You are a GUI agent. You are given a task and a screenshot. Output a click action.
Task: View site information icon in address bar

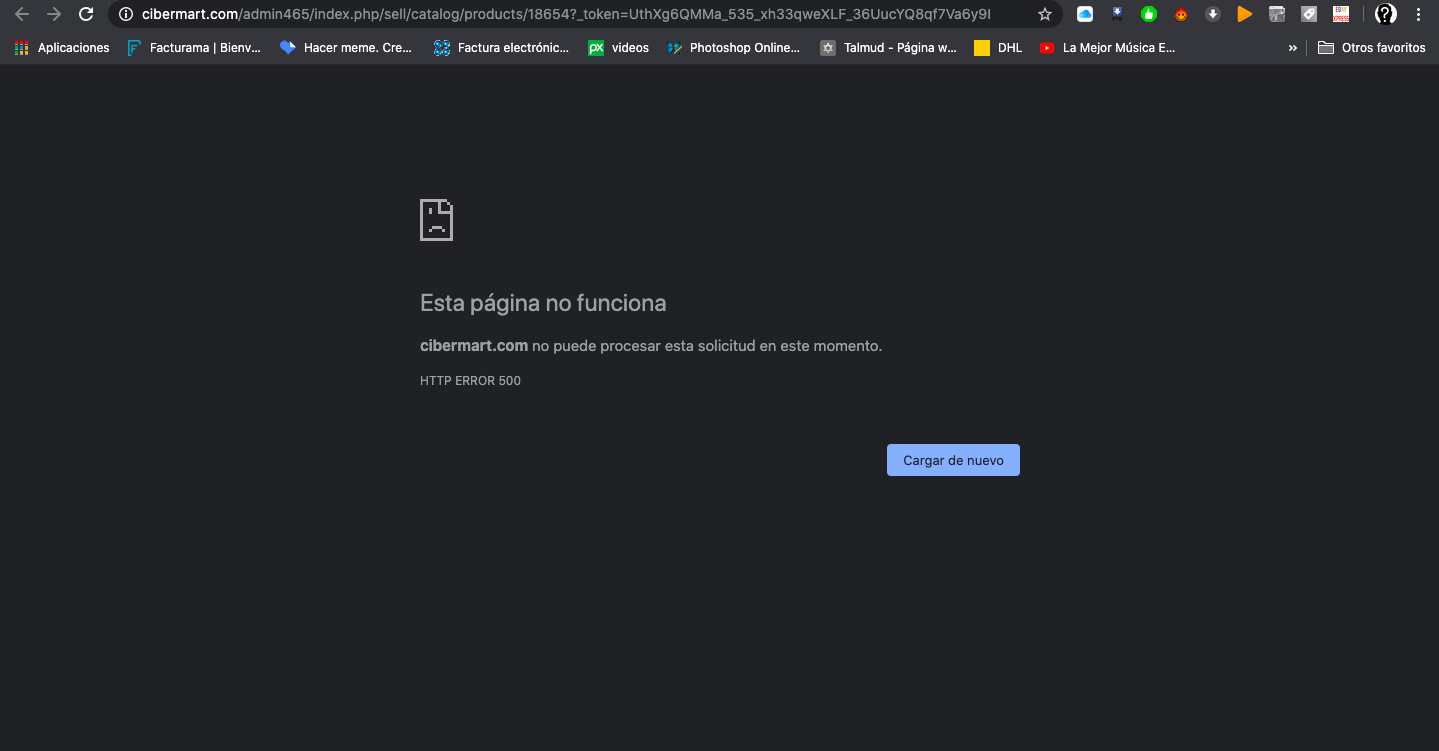click(125, 14)
